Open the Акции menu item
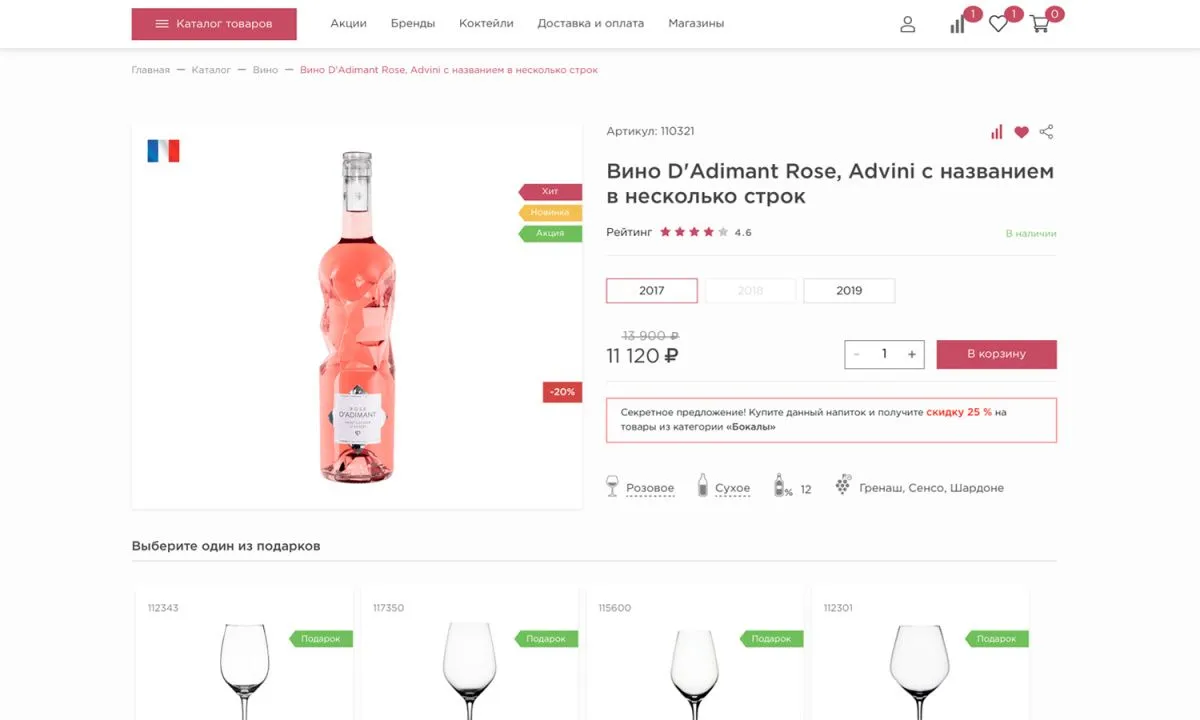Screen dimensions: 1200x720 click(348, 23)
